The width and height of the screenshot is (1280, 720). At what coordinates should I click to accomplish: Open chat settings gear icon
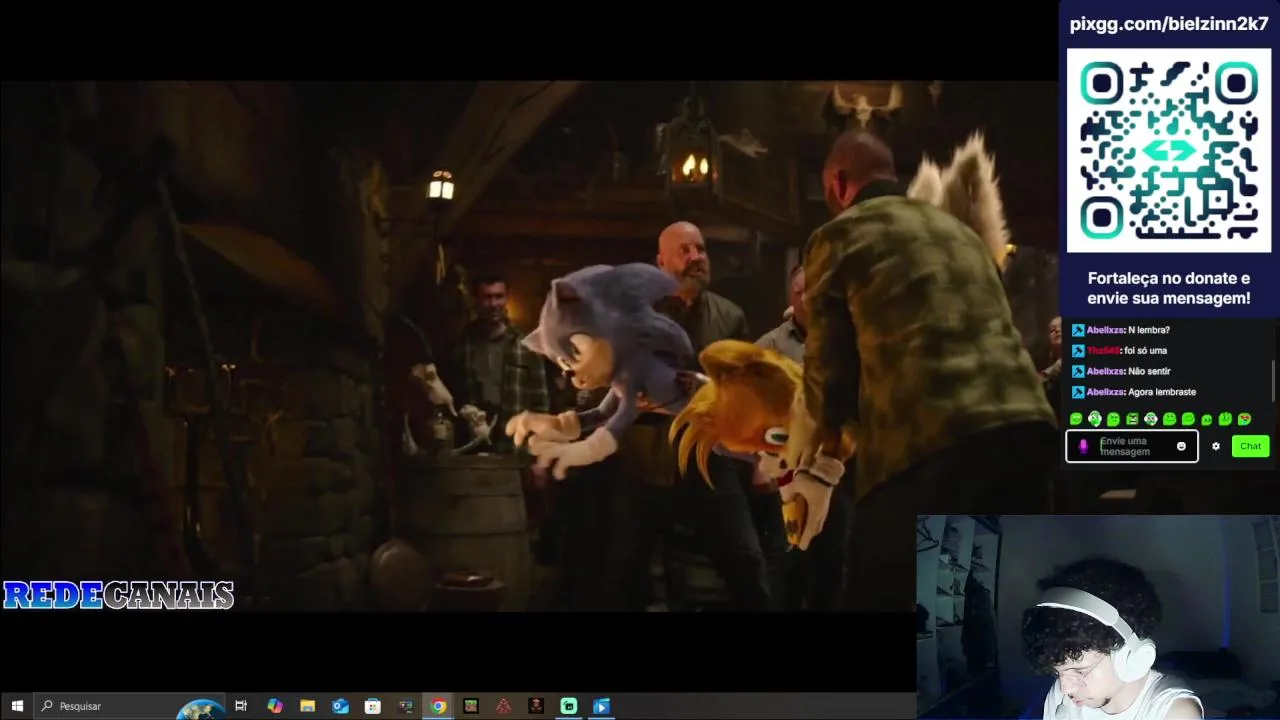[x=1216, y=446]
